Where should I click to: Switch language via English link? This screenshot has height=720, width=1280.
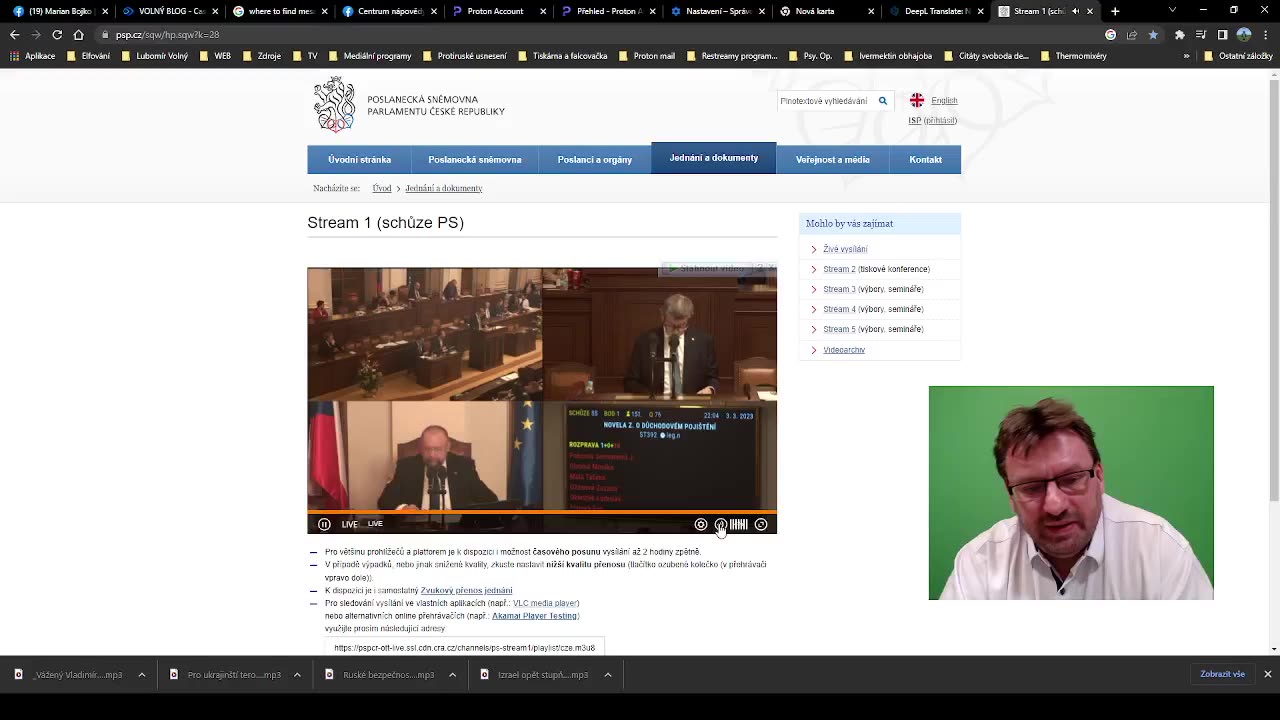click(944, 100)
